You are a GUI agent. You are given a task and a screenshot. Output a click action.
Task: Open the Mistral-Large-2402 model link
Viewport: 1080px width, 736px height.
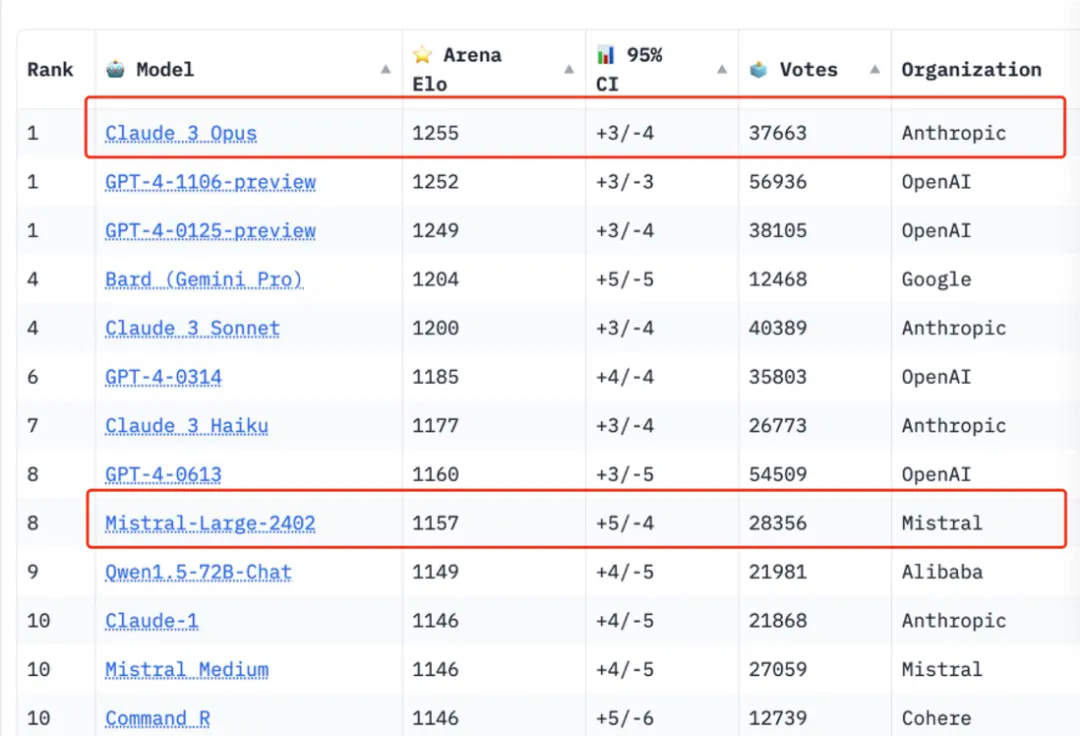(x=210, y=523)
